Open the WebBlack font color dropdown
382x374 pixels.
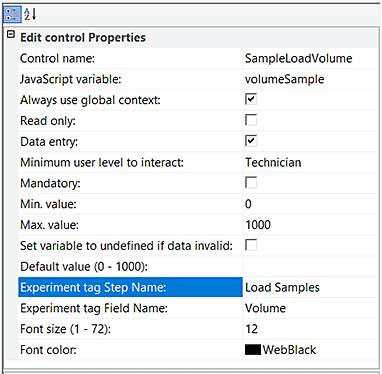tap(310, 350)
